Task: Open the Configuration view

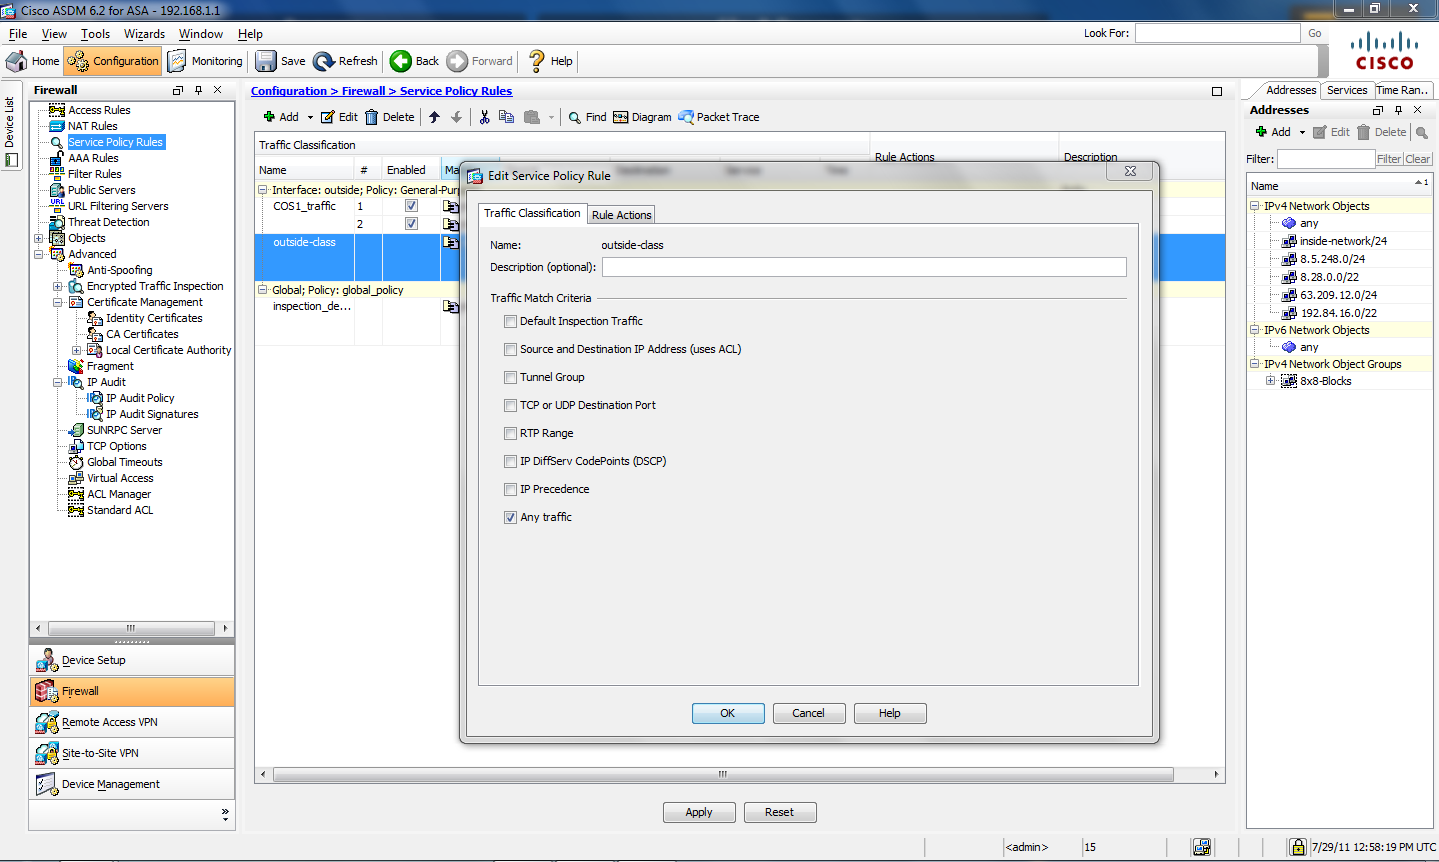Action: coord(113,61)
